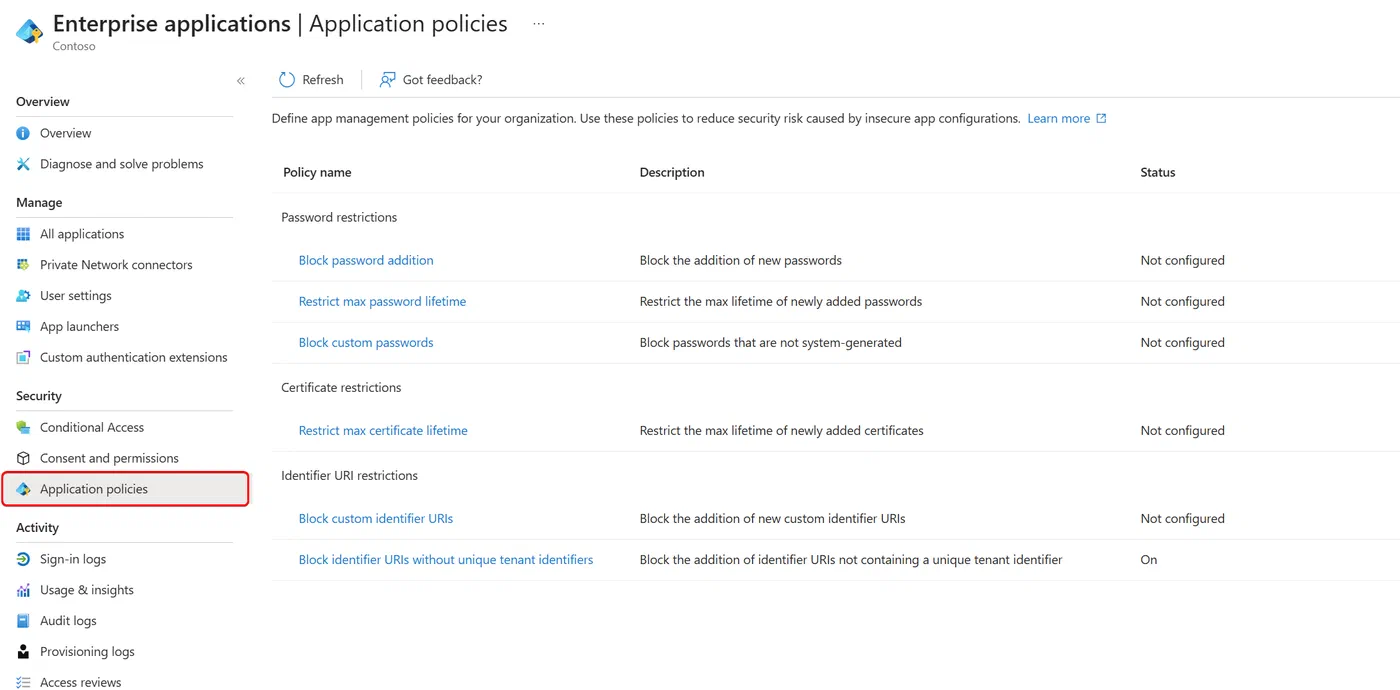Click the Conditional Access icon

(23, 427)
